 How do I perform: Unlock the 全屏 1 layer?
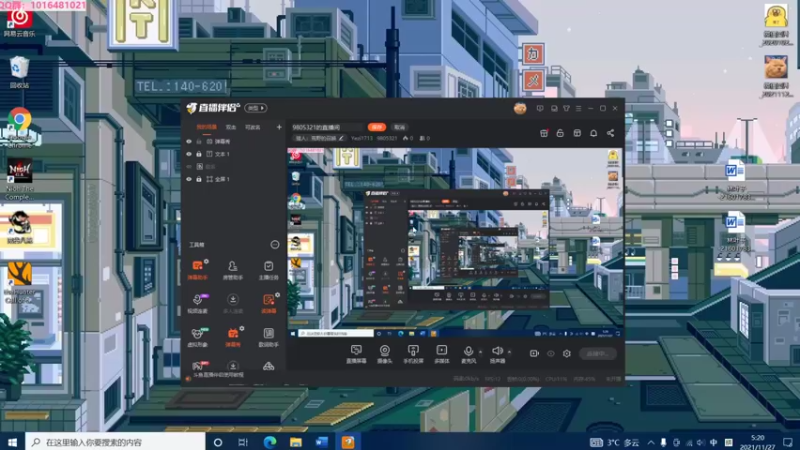coord(199,180)
